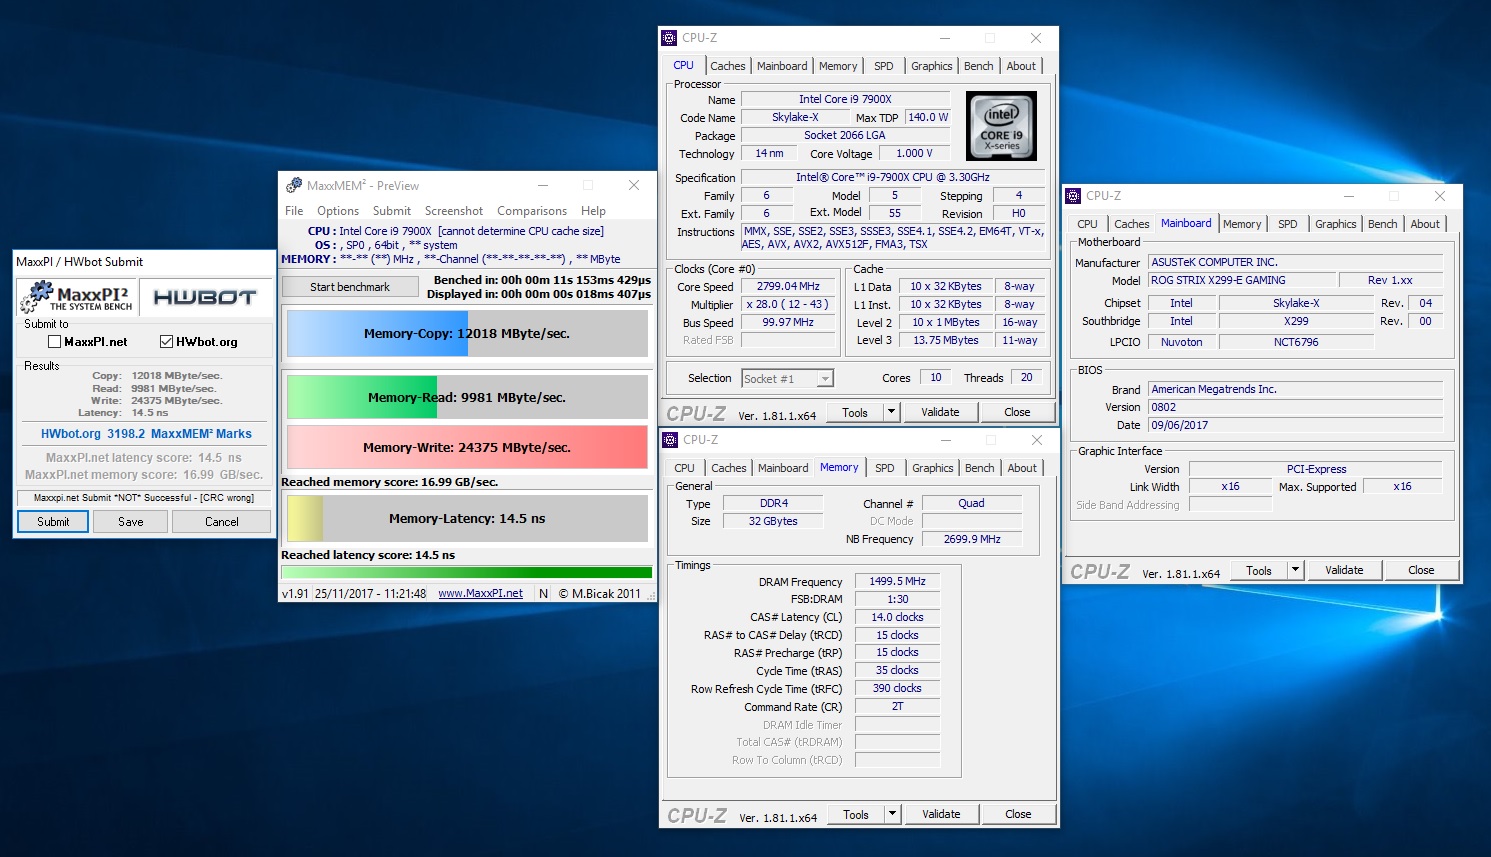
Task: Open Mainboard tab in CPU-Z CPU window
Action: [782, 66]
